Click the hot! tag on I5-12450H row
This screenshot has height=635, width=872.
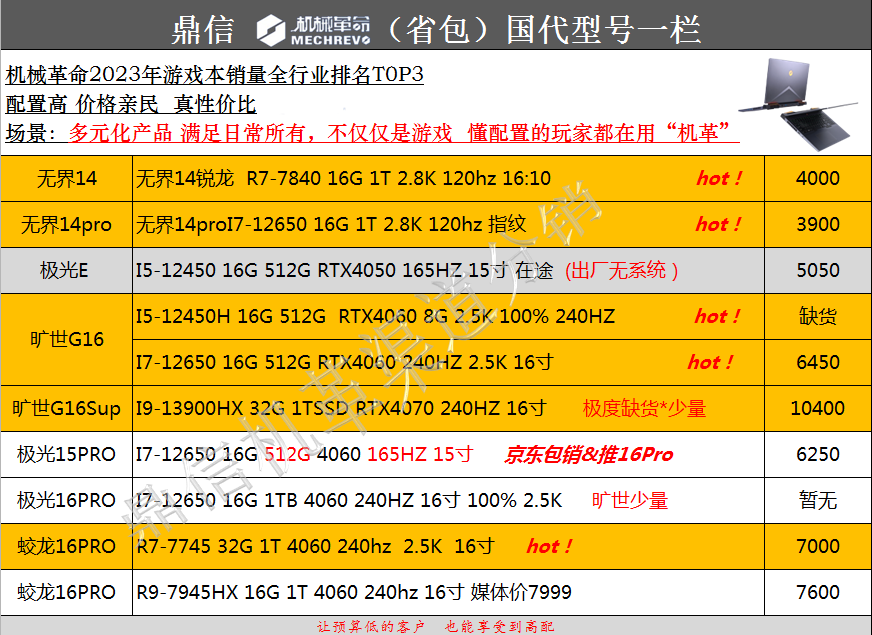click(x=717, y=316)
